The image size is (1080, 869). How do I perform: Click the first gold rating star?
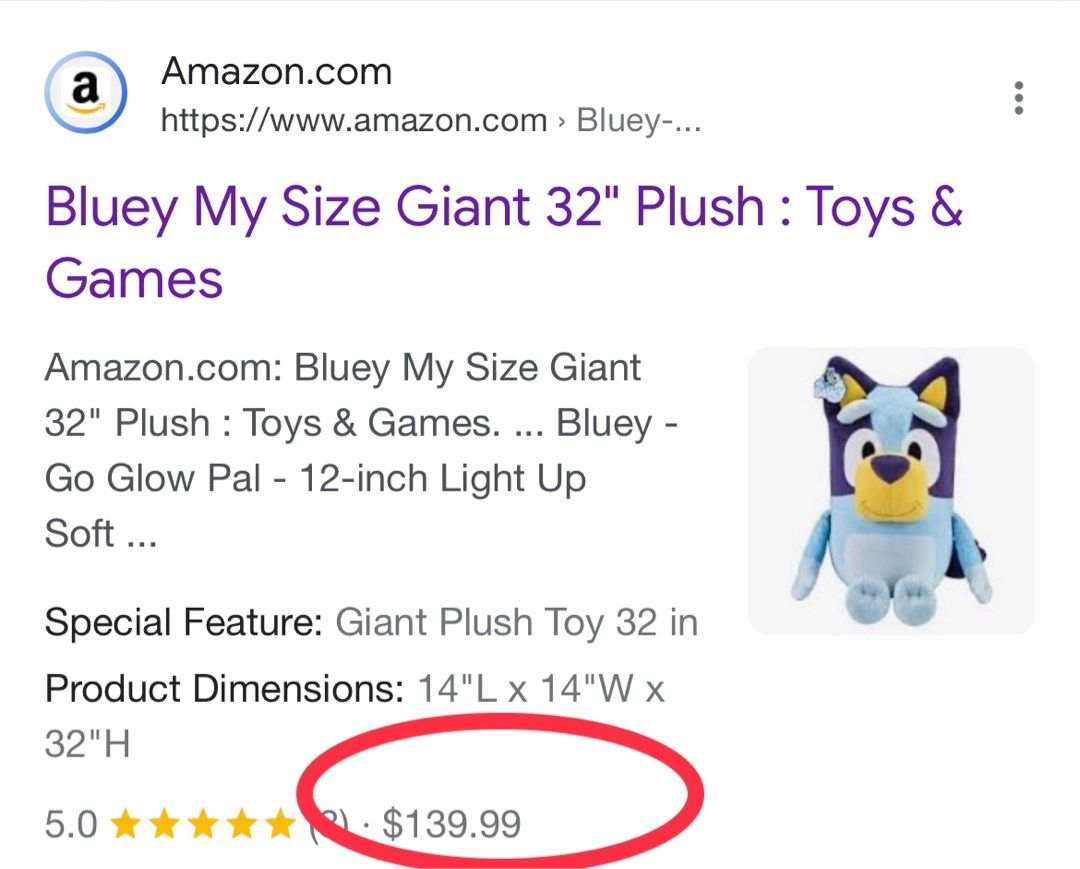[x=125, y=824]
